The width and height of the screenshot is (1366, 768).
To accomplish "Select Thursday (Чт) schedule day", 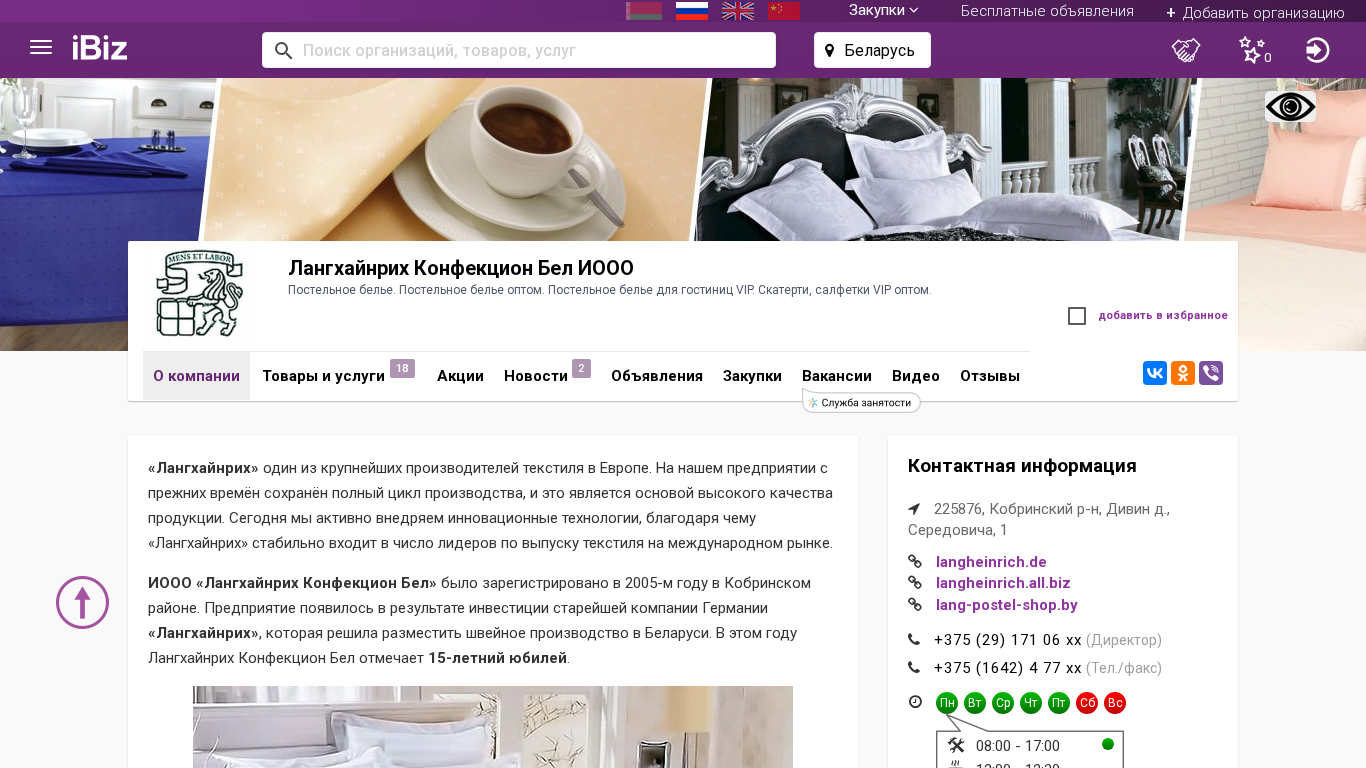I will click(1031, 703).
